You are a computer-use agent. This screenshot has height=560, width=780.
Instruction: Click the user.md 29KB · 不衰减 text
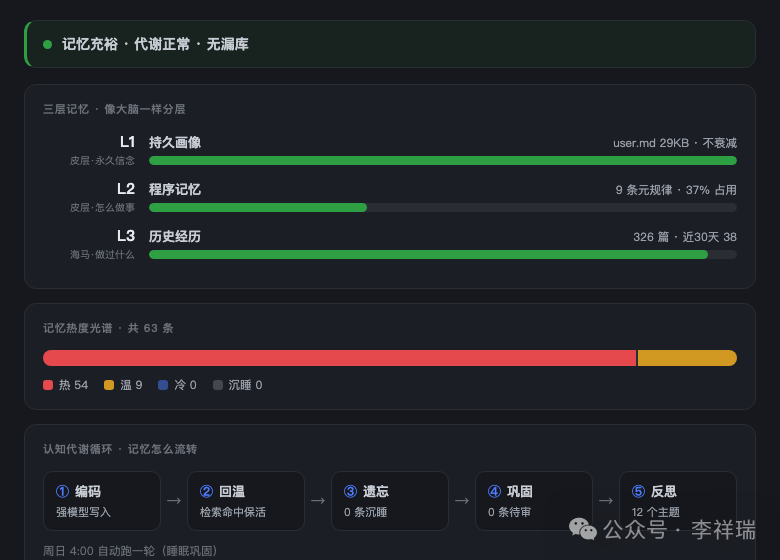(x=675, y=143)
